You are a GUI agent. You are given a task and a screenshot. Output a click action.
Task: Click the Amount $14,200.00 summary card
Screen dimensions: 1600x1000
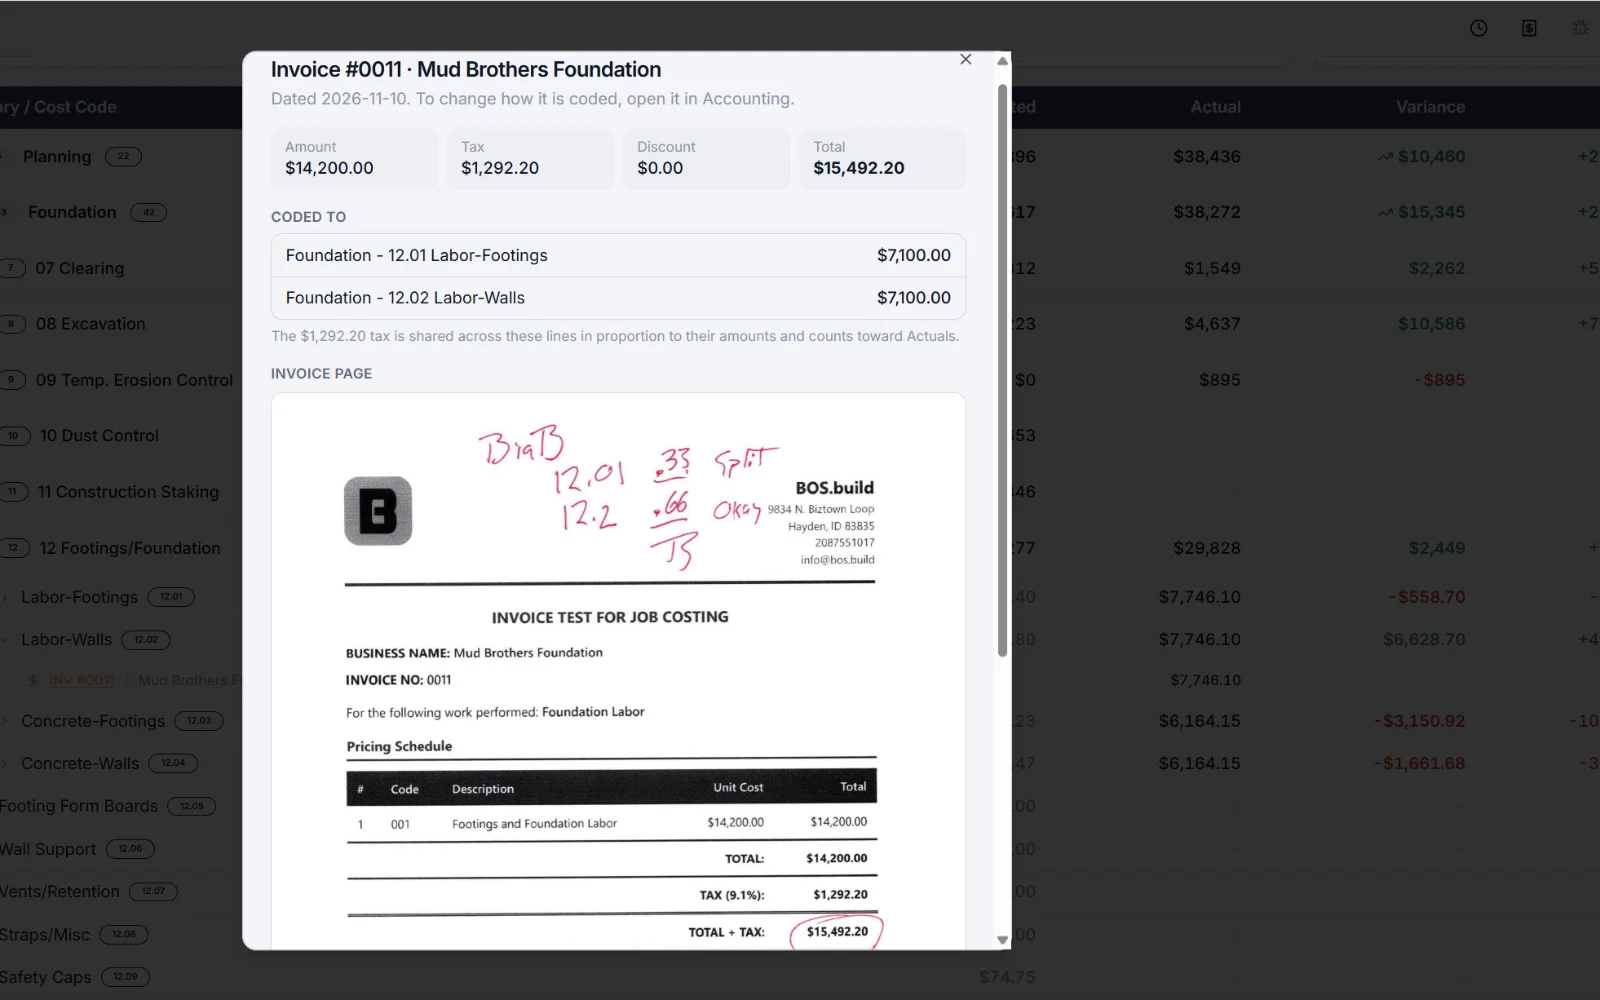click(354, 158)
